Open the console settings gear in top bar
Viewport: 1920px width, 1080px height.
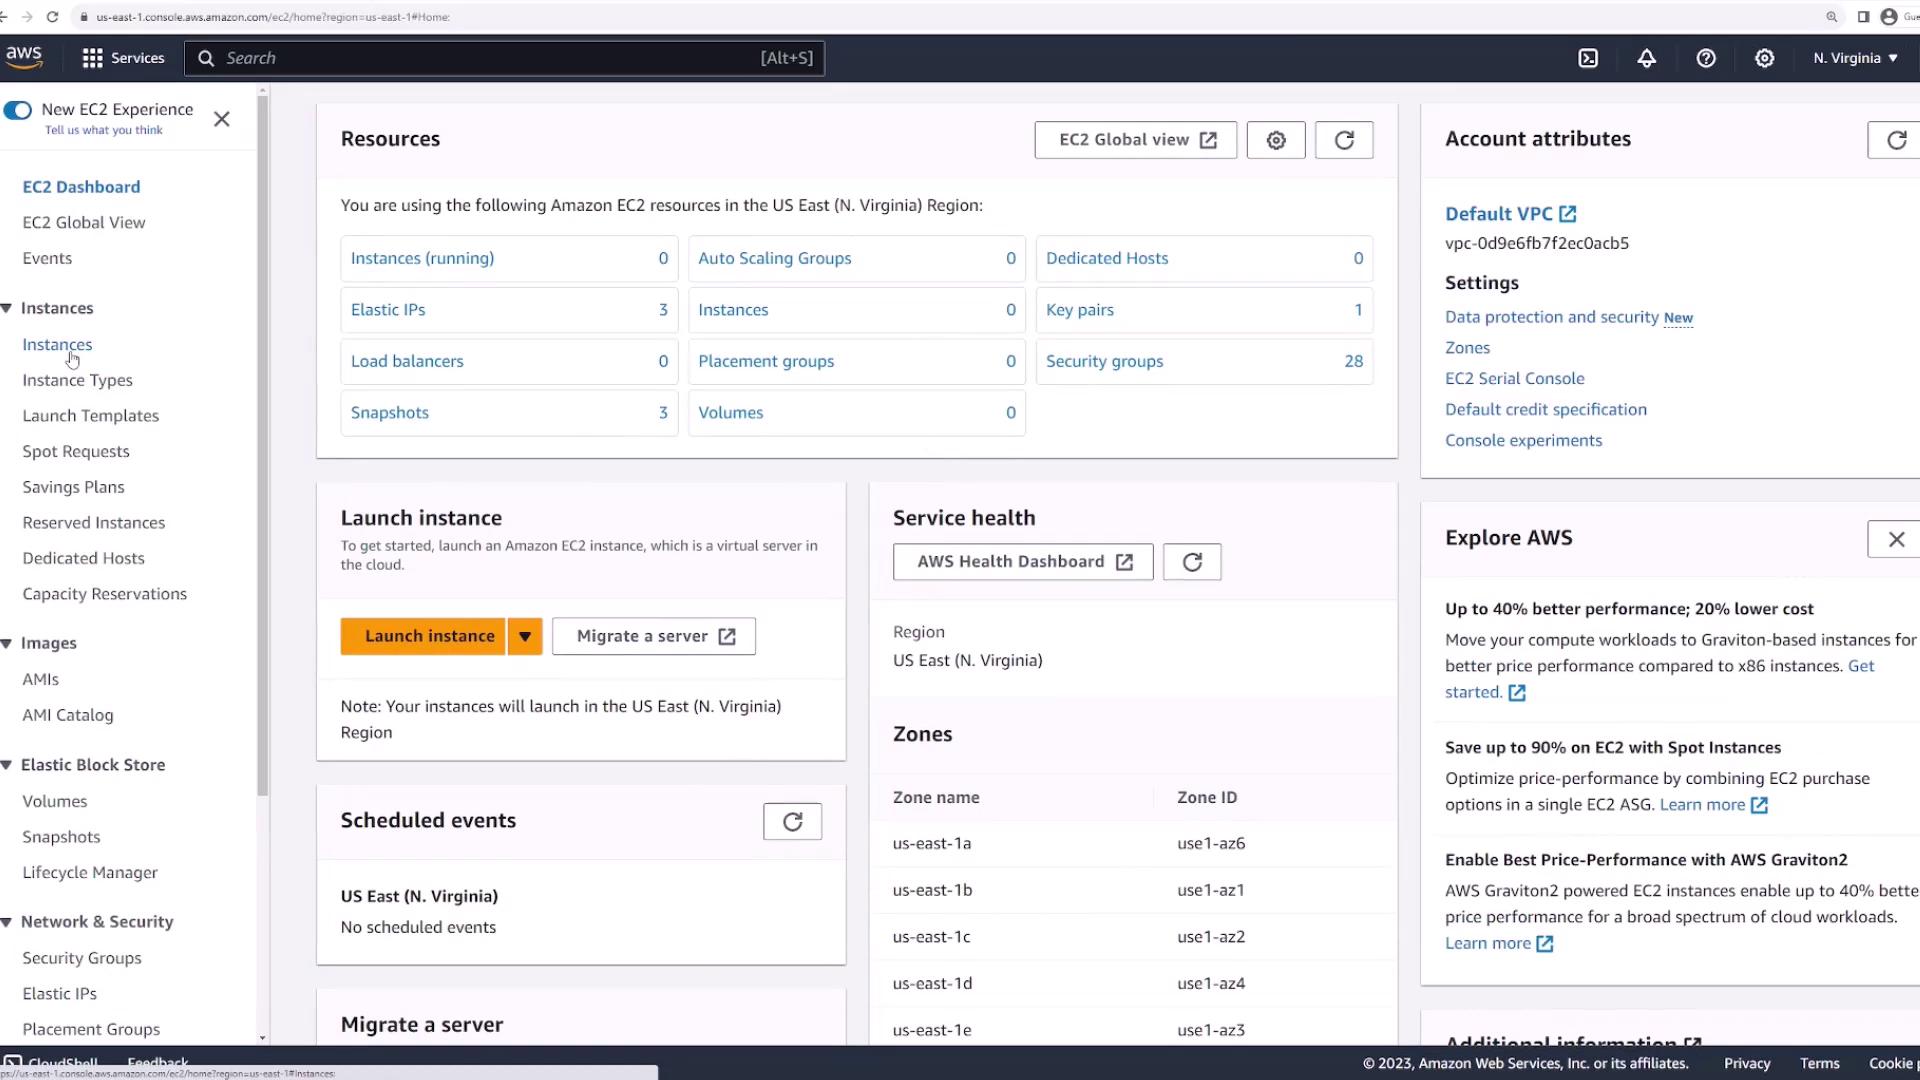1764,58
